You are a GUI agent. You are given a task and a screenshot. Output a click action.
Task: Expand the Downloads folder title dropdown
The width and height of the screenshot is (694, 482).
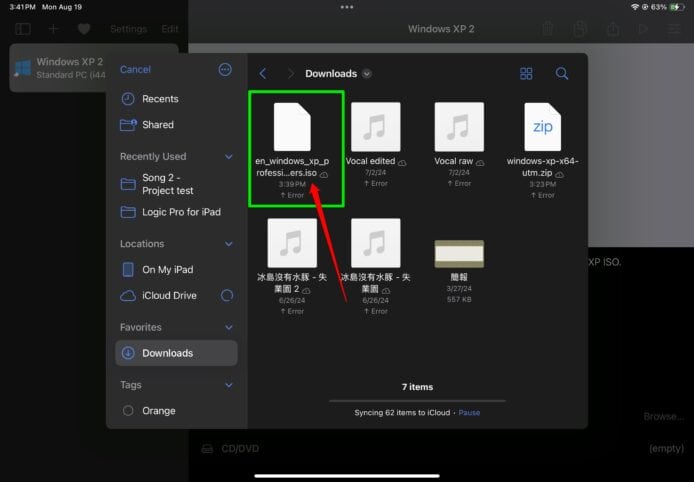[367, 74]
